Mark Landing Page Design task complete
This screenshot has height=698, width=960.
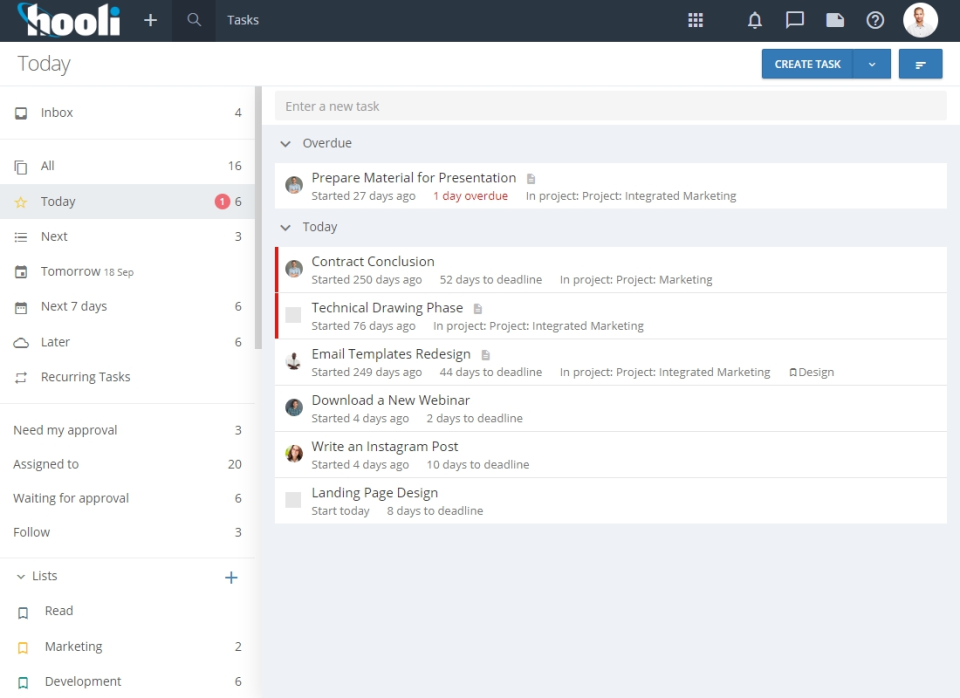point(293,500)
